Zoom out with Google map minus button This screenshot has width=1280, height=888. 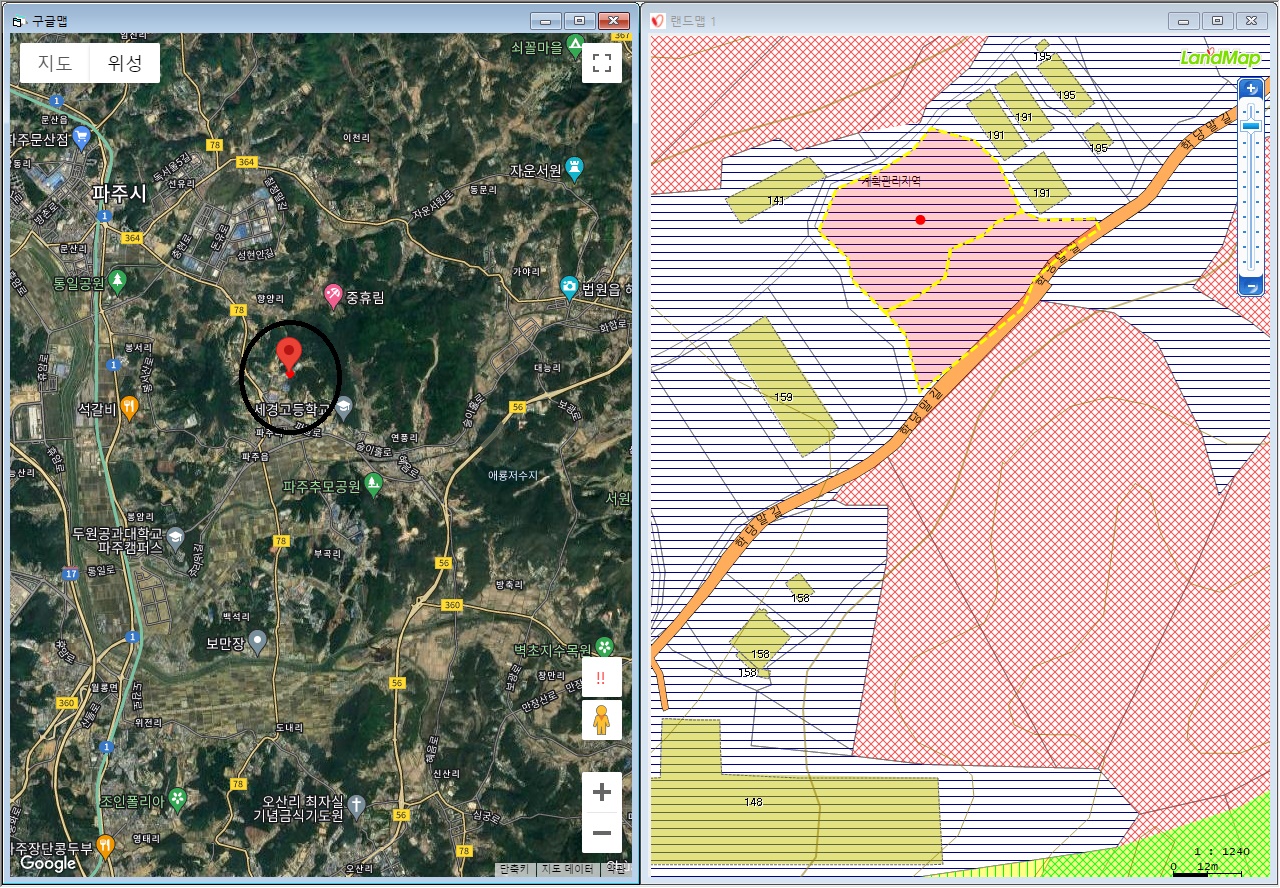point(601,832)
